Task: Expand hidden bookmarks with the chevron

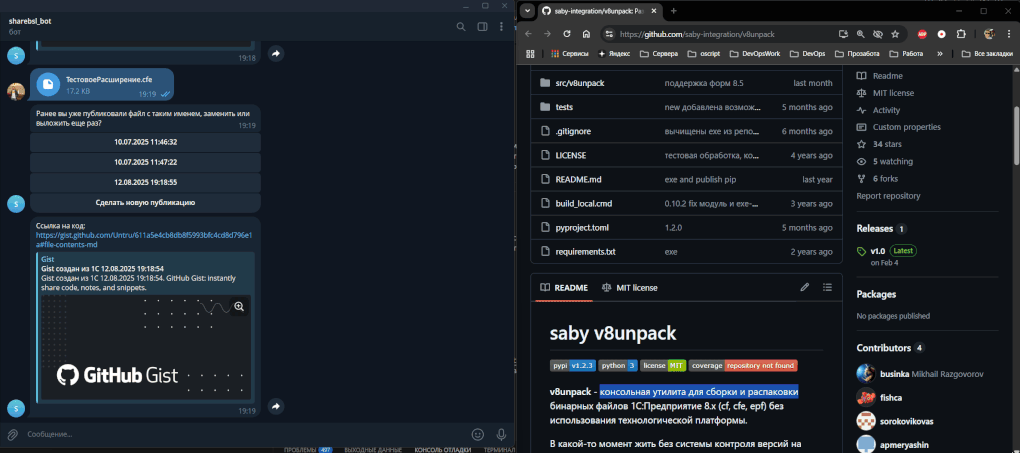Action: 940,53
